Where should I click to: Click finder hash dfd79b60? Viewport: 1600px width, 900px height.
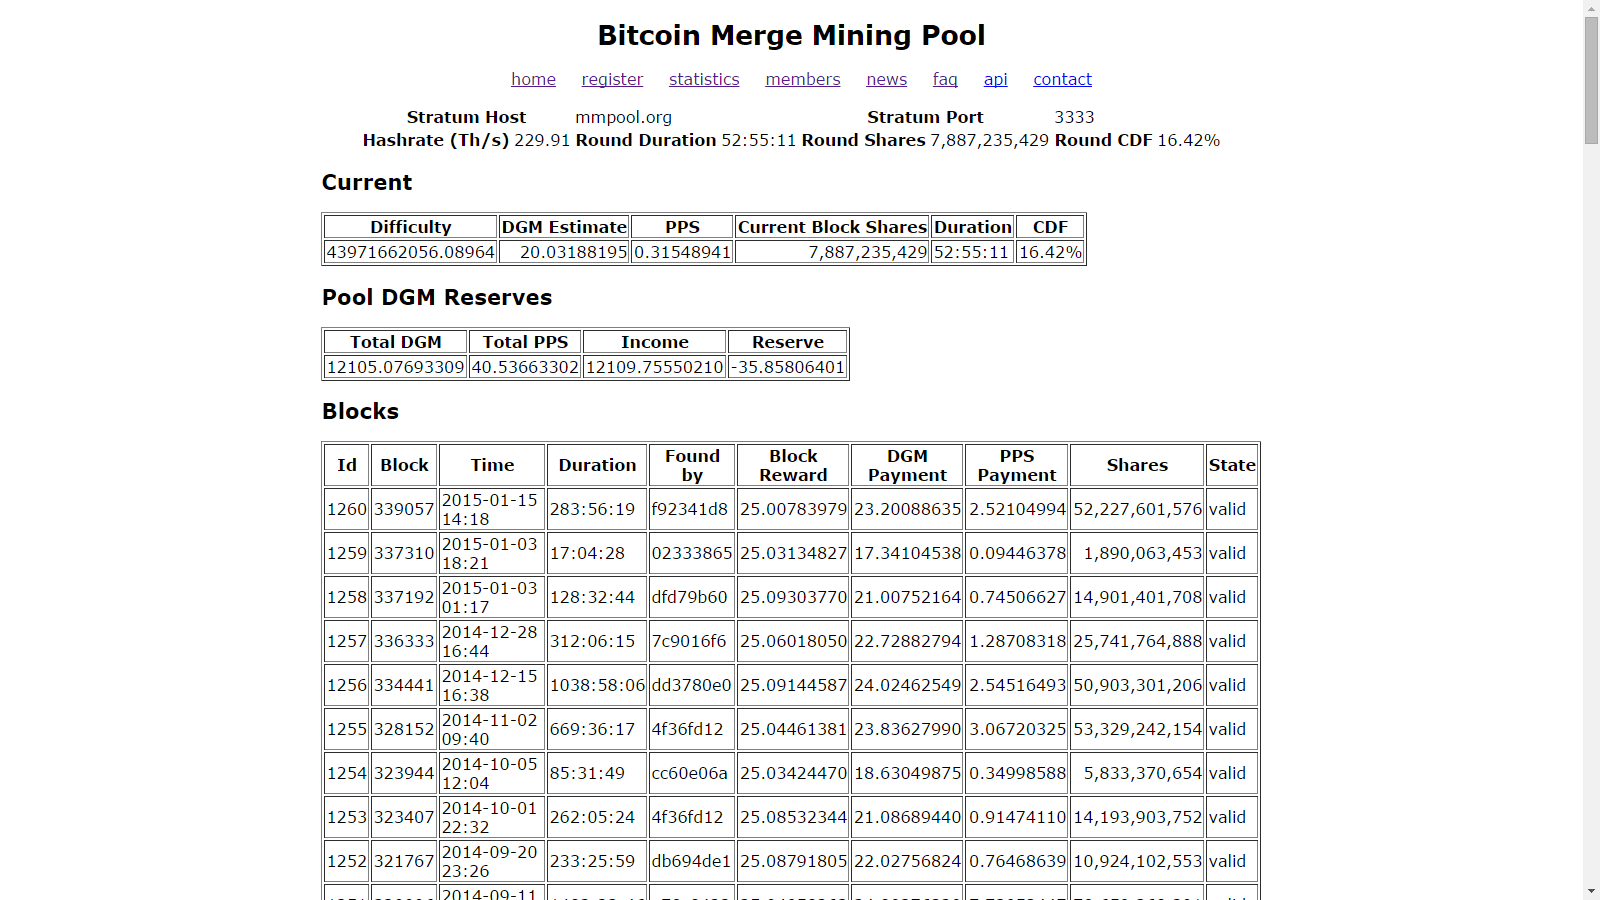(x=690, y=597)
